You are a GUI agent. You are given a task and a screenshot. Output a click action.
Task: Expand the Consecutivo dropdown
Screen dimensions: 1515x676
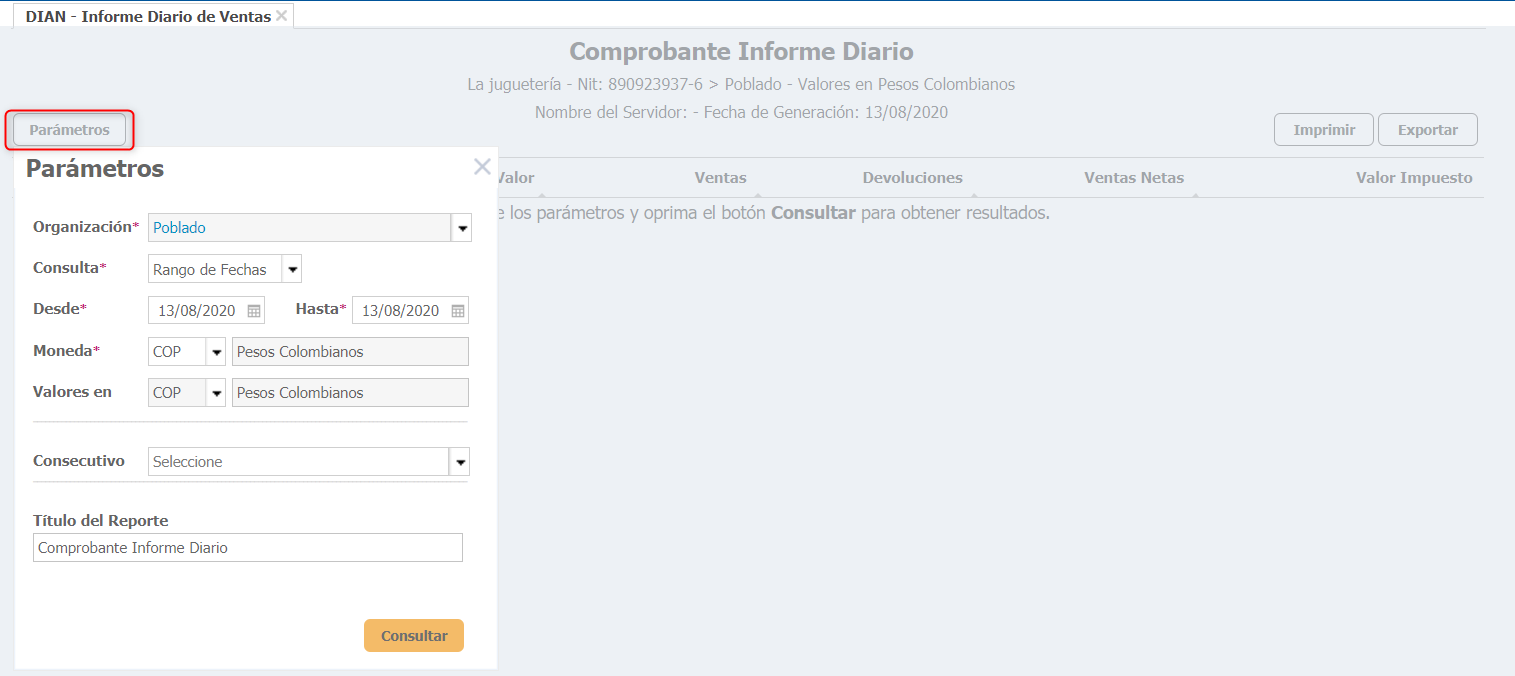tap(460, 462)
